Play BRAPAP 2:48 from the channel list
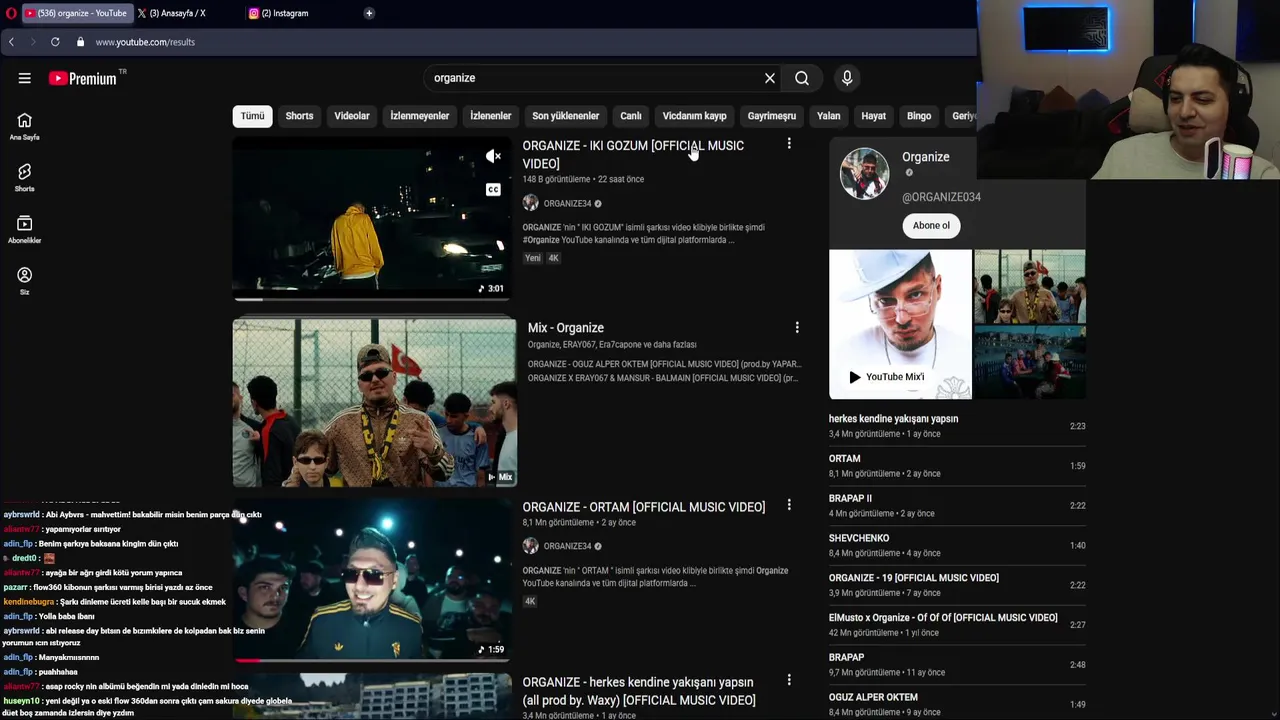1280x720 pixels. point(957,664)
